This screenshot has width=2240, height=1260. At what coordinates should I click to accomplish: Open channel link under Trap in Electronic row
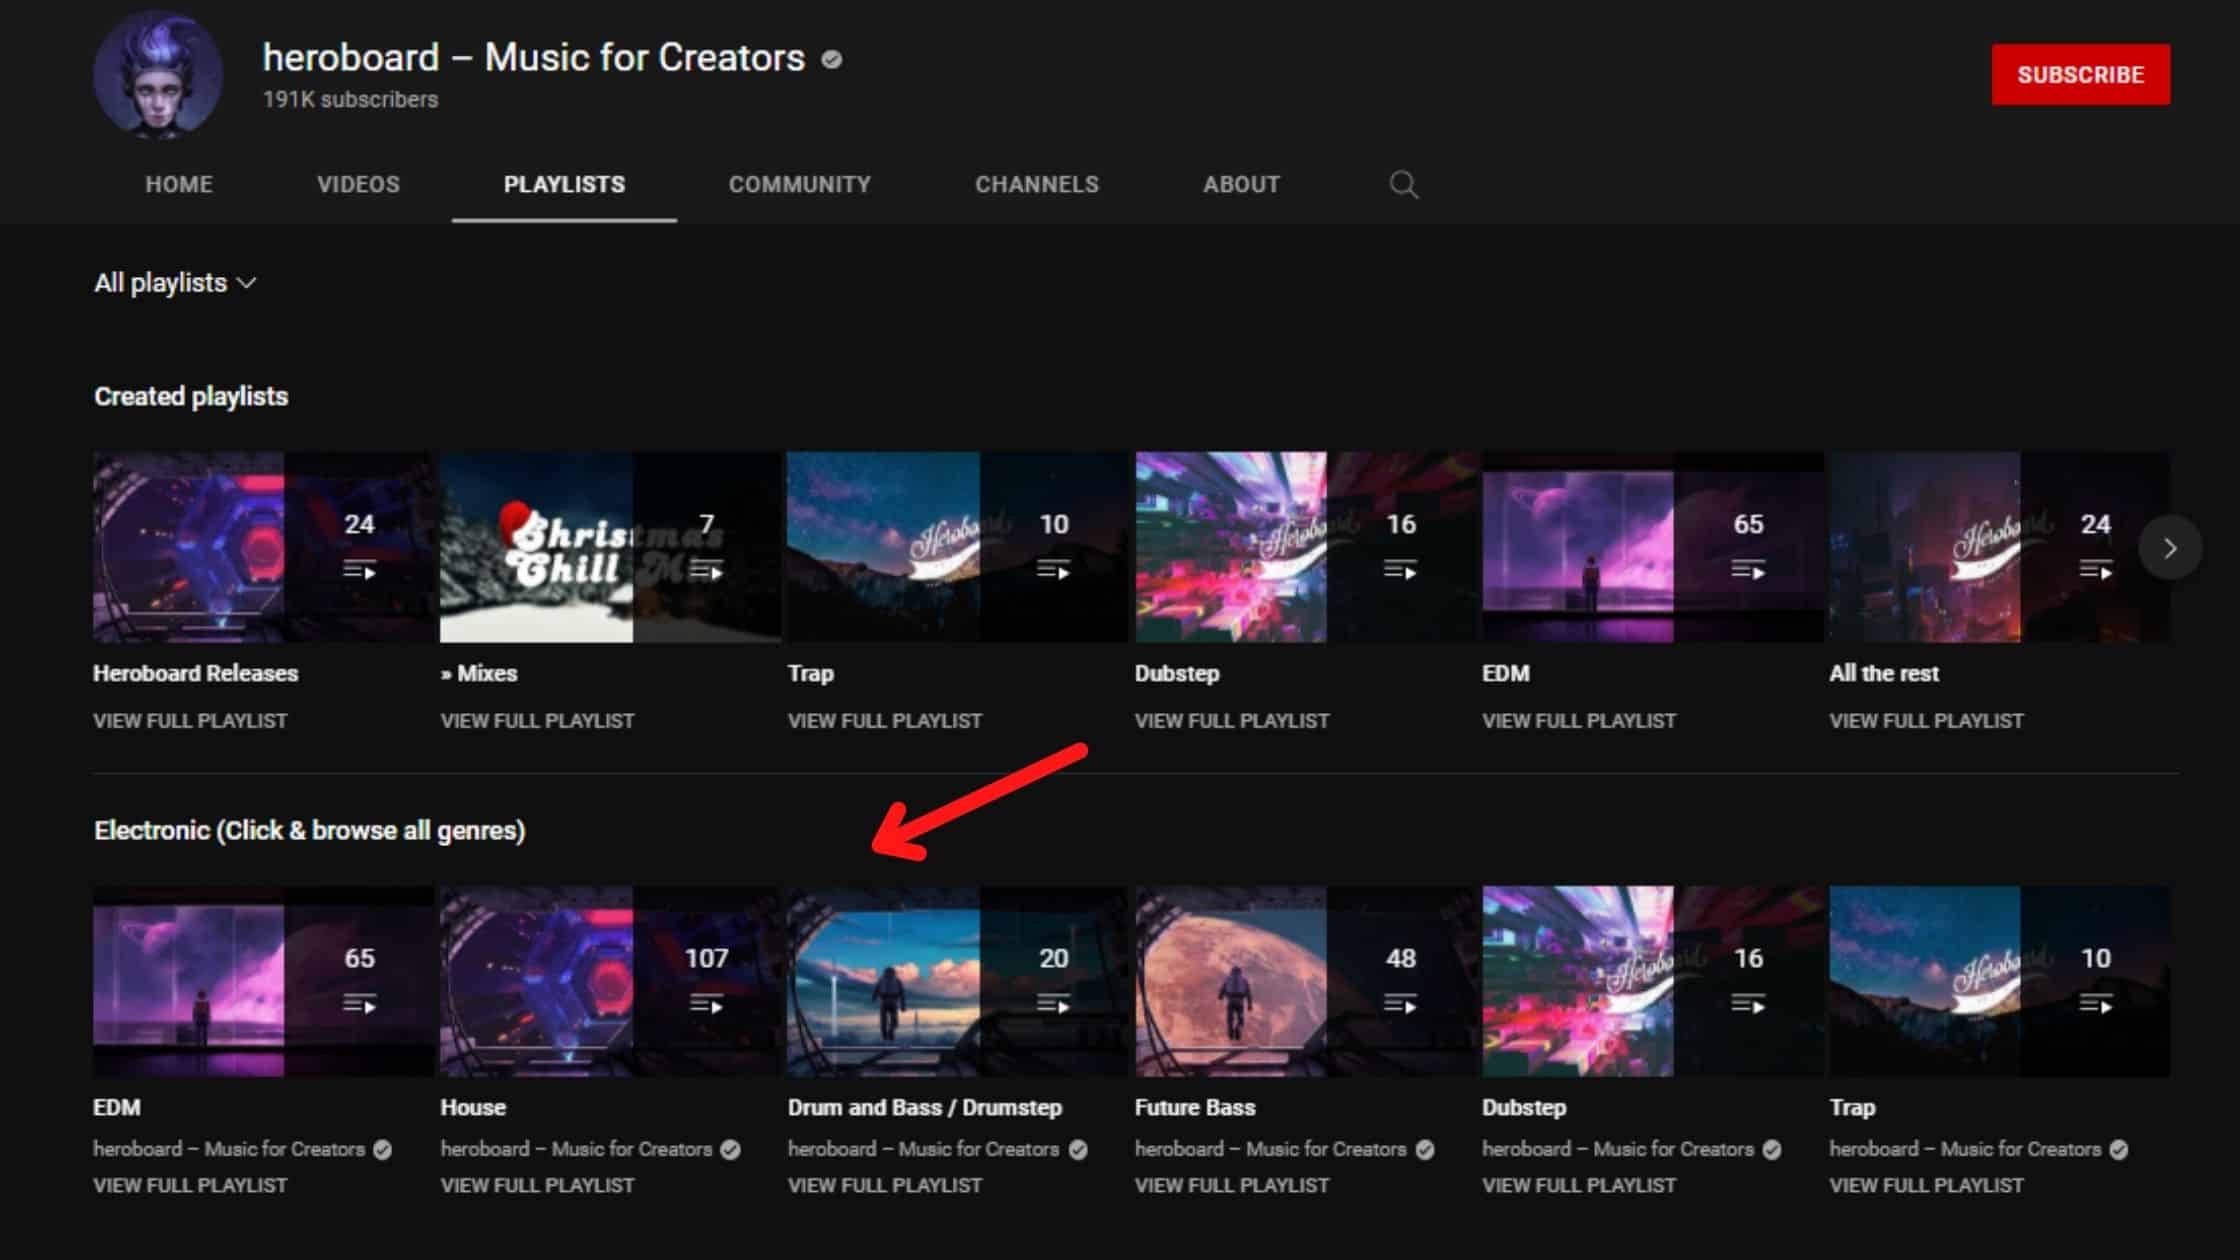(1965, 1150)
